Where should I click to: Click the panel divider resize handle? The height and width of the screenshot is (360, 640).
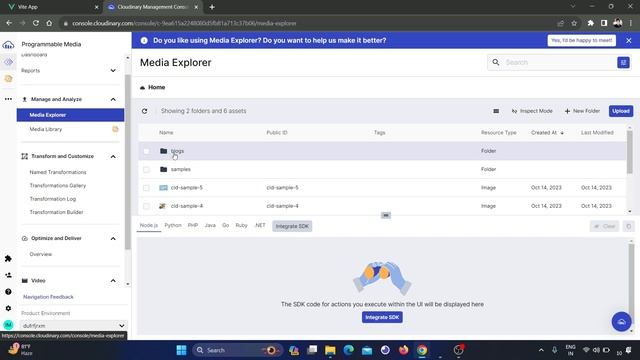(386, 215)
